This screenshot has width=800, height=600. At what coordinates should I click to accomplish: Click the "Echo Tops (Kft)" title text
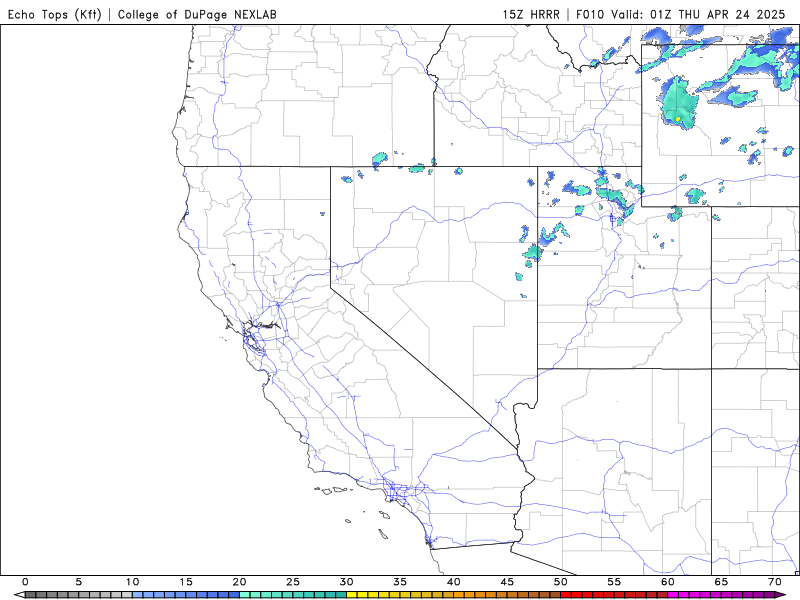pyautogui.click(x=55, y=14)
